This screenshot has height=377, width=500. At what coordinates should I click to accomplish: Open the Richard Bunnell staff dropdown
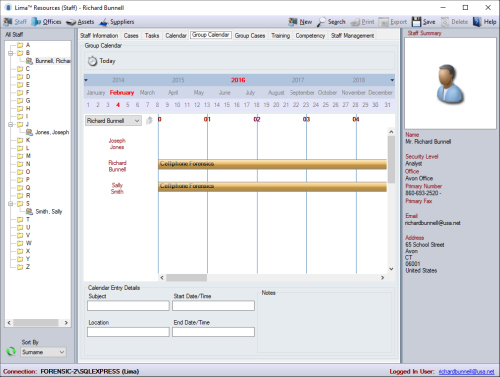113,121
